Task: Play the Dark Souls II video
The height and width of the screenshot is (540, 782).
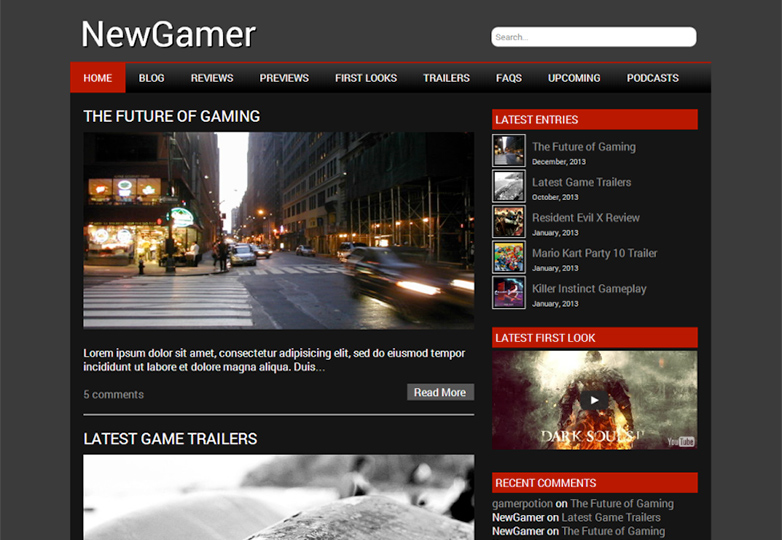Action: (x=594, y=400)
